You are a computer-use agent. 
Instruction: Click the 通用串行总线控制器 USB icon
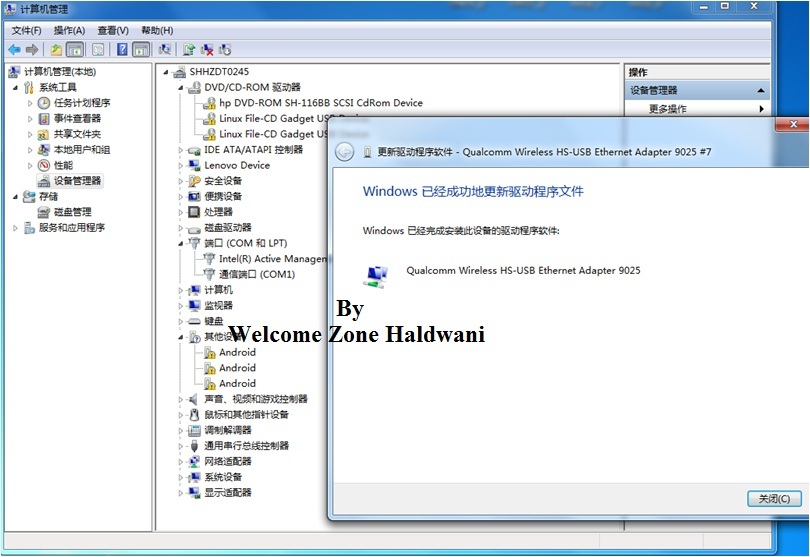click(194, 445)
